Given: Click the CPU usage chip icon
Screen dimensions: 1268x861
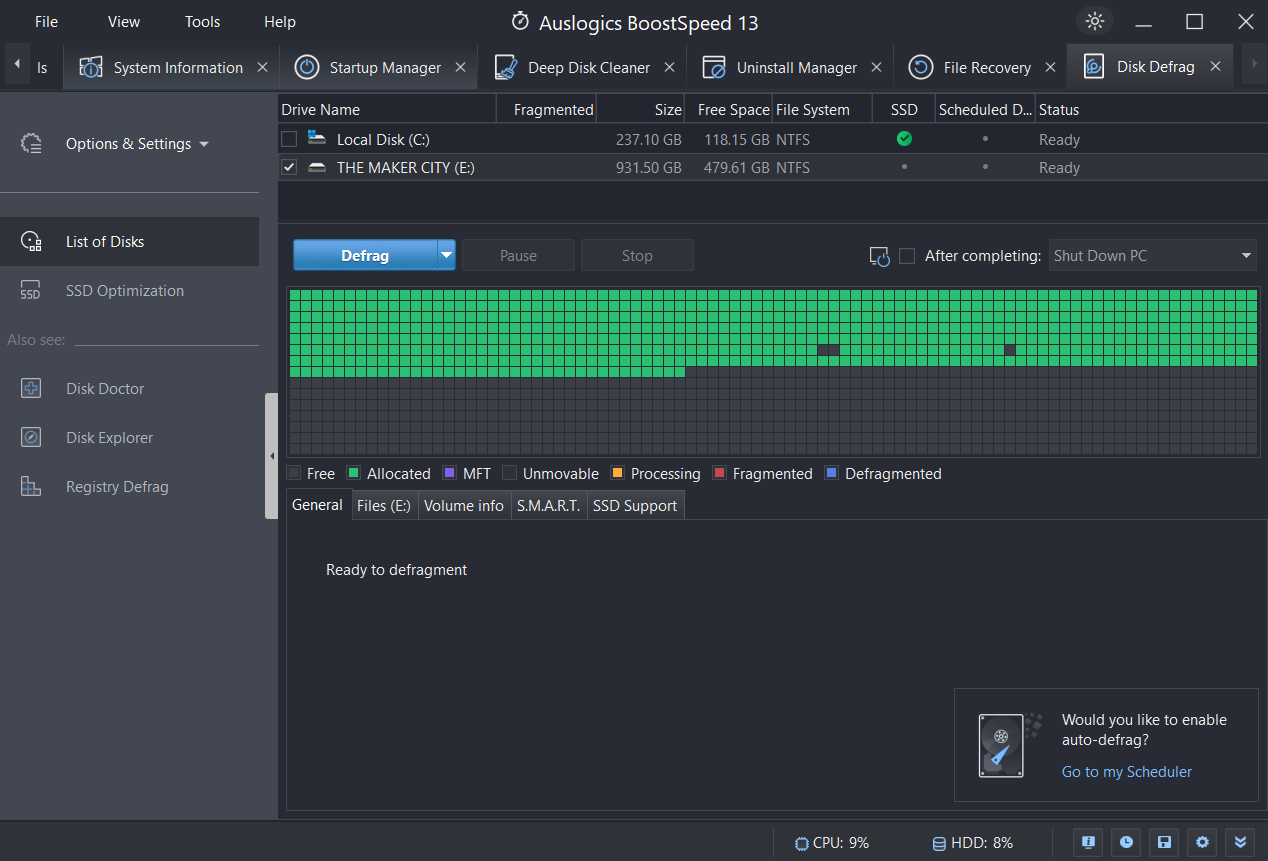Looking at the screenshot, I should [801, 843].
